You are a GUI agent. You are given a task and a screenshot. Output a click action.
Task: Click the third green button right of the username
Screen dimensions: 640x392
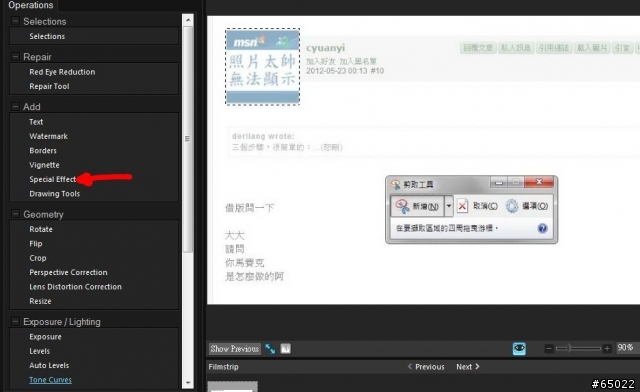point(553,48)
